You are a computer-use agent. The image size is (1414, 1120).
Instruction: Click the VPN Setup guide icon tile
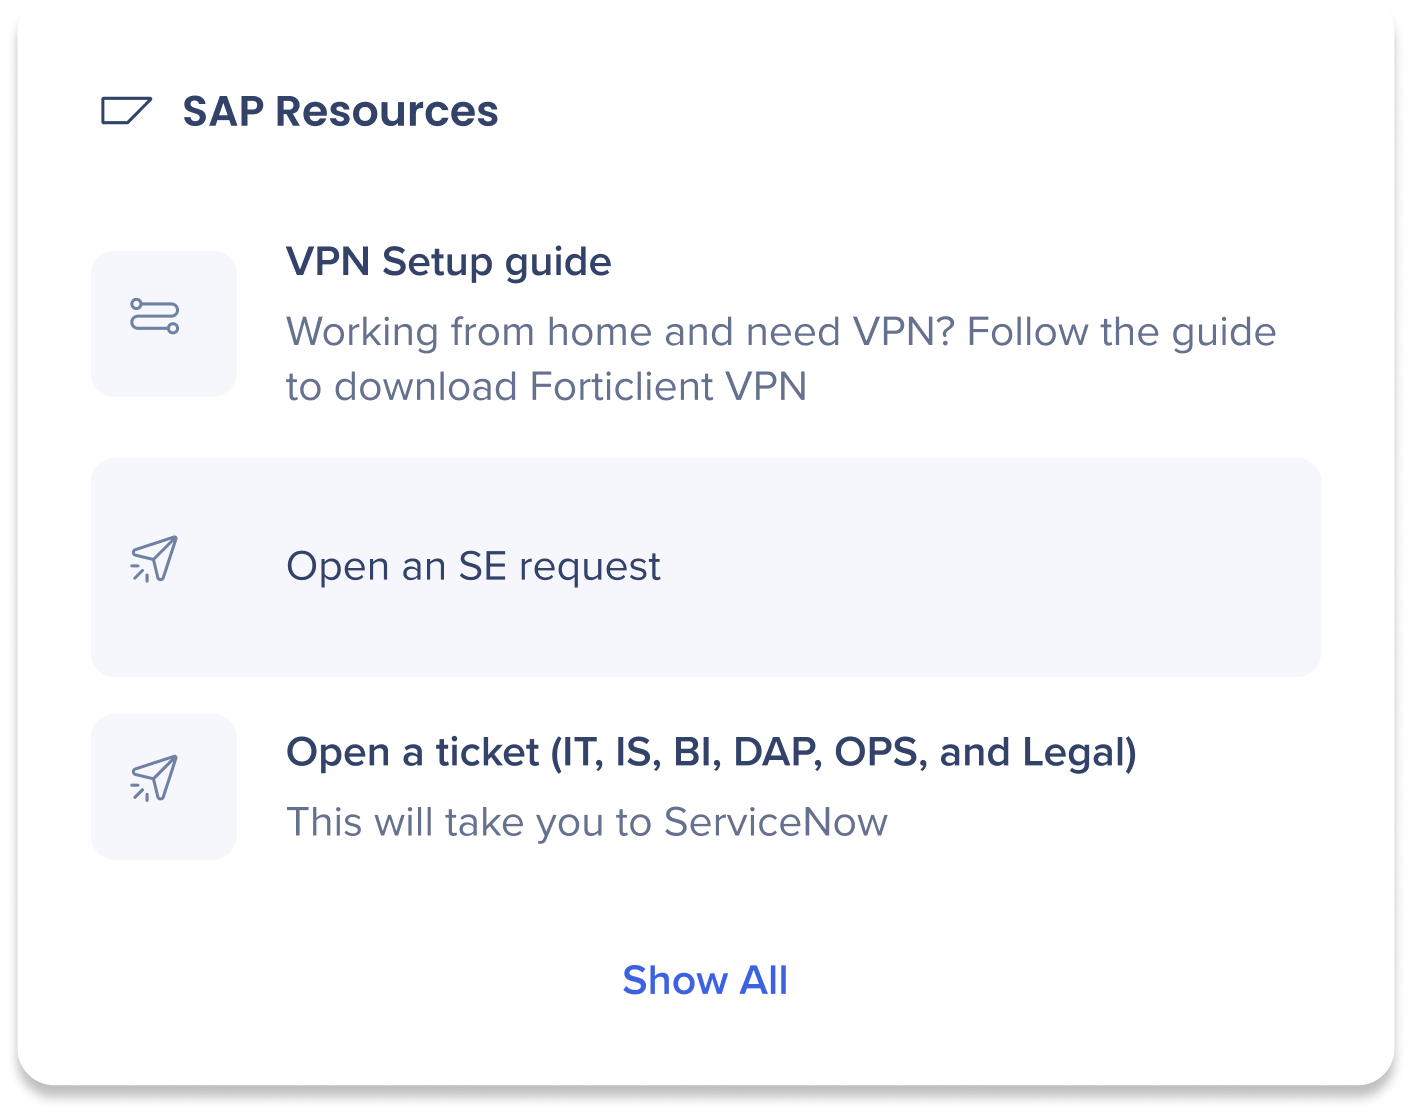(x=162, y=322)
